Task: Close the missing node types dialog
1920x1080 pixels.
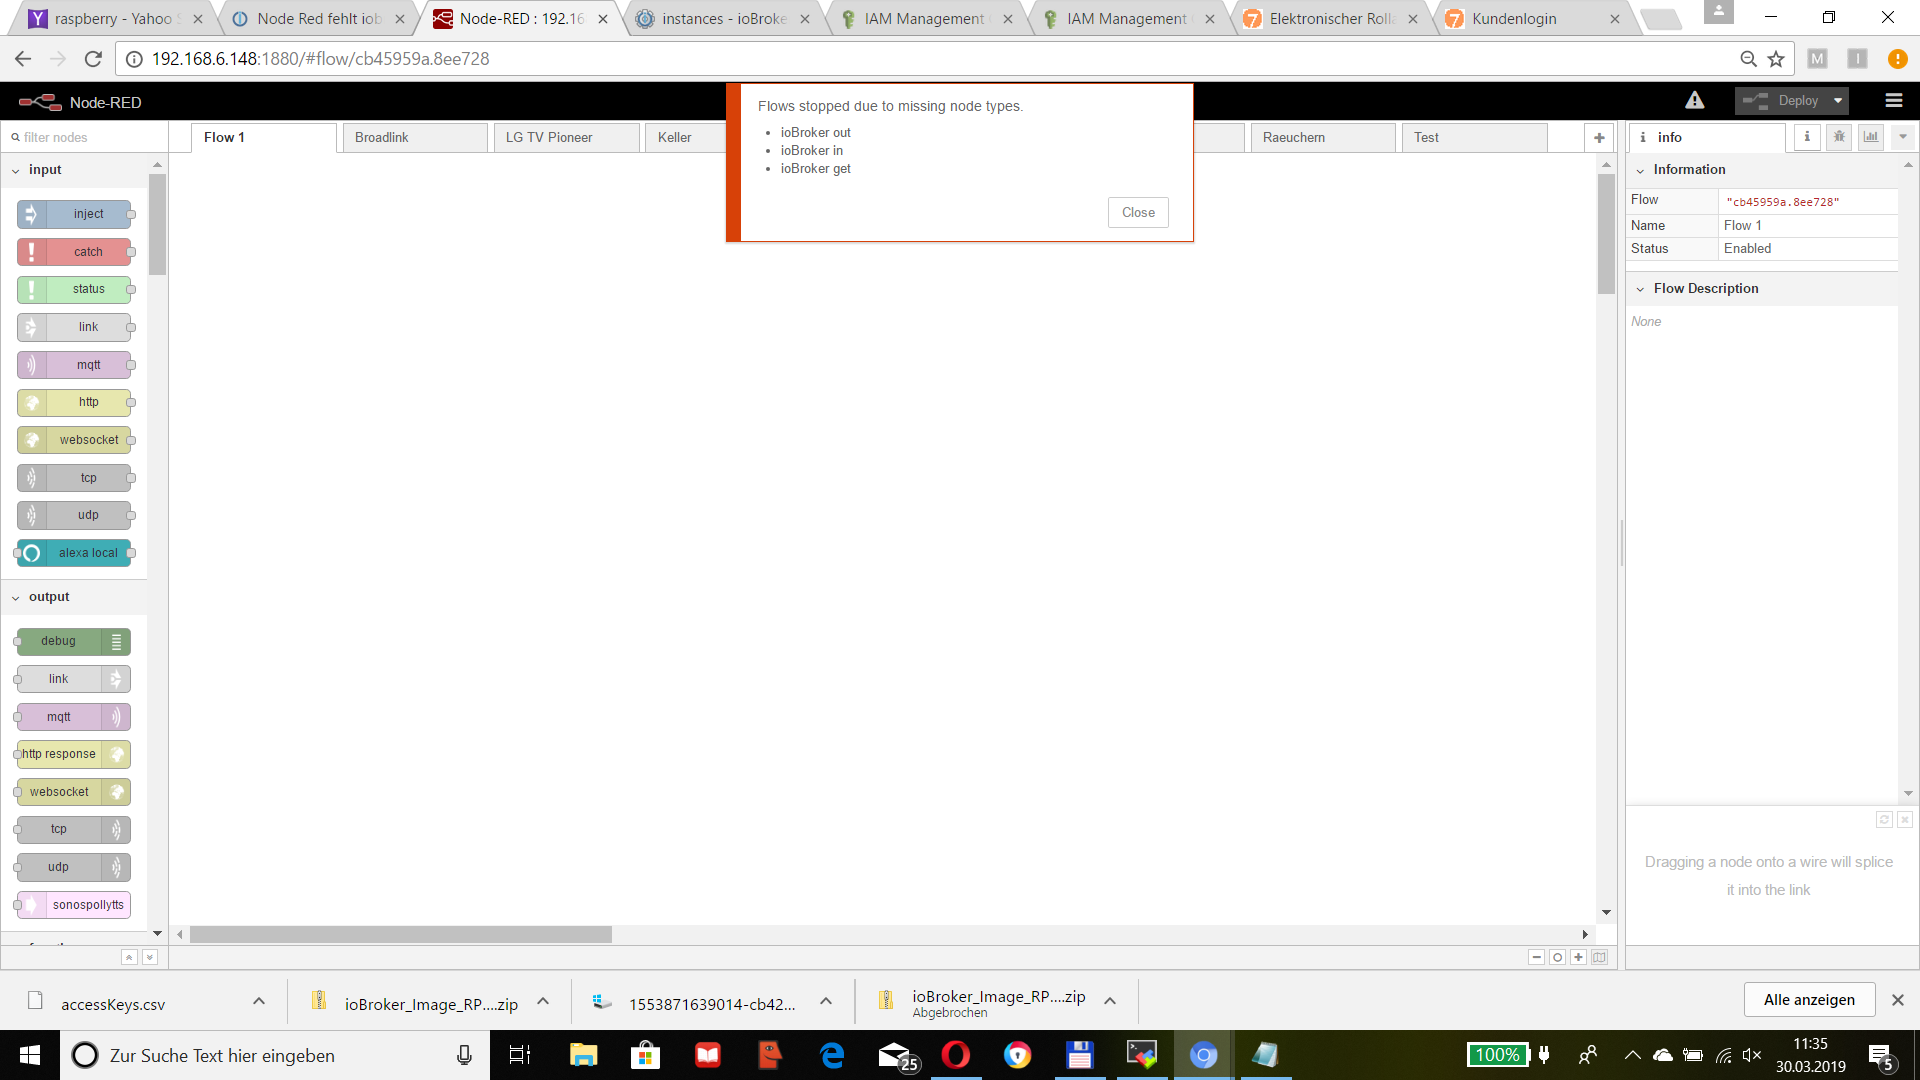Action: tap(1138, 212)
